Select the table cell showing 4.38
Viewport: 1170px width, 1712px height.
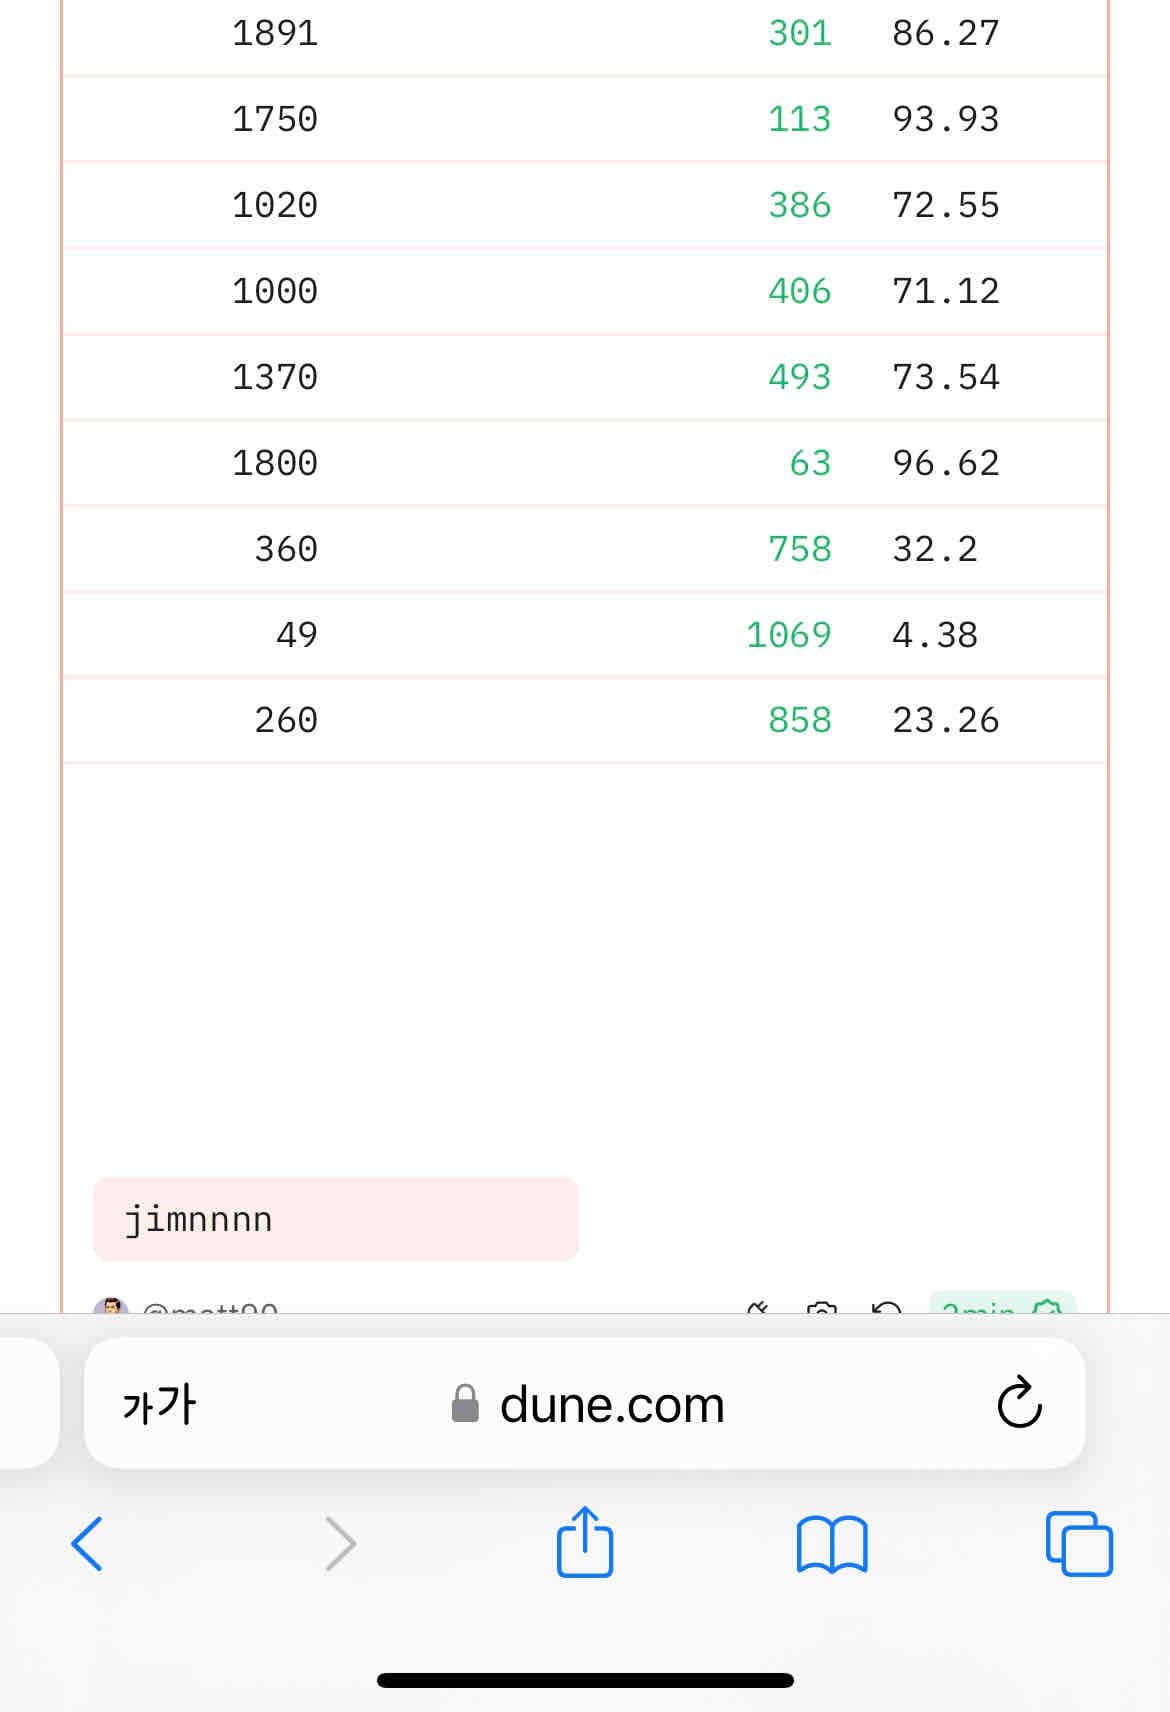coord(934,635)
